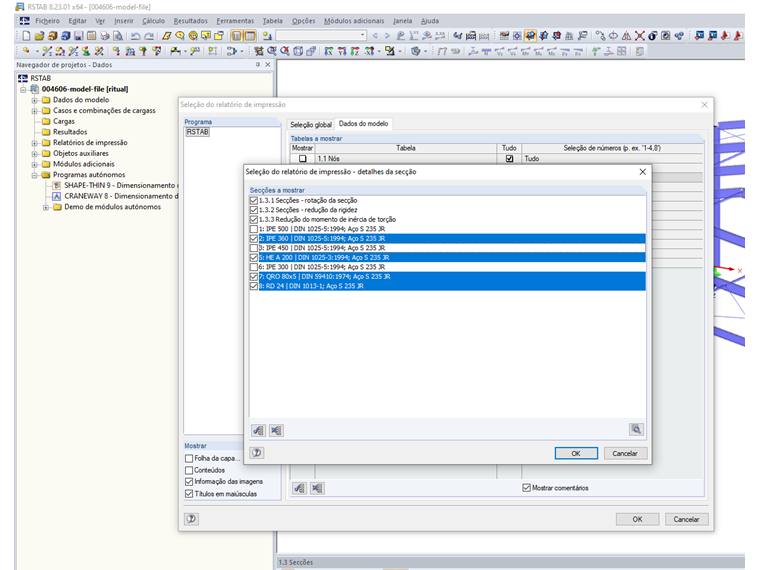Click the magnifier search icon in section details dialog
The width and height of the screenshot is (760, 570).
[x=636, y=429]
